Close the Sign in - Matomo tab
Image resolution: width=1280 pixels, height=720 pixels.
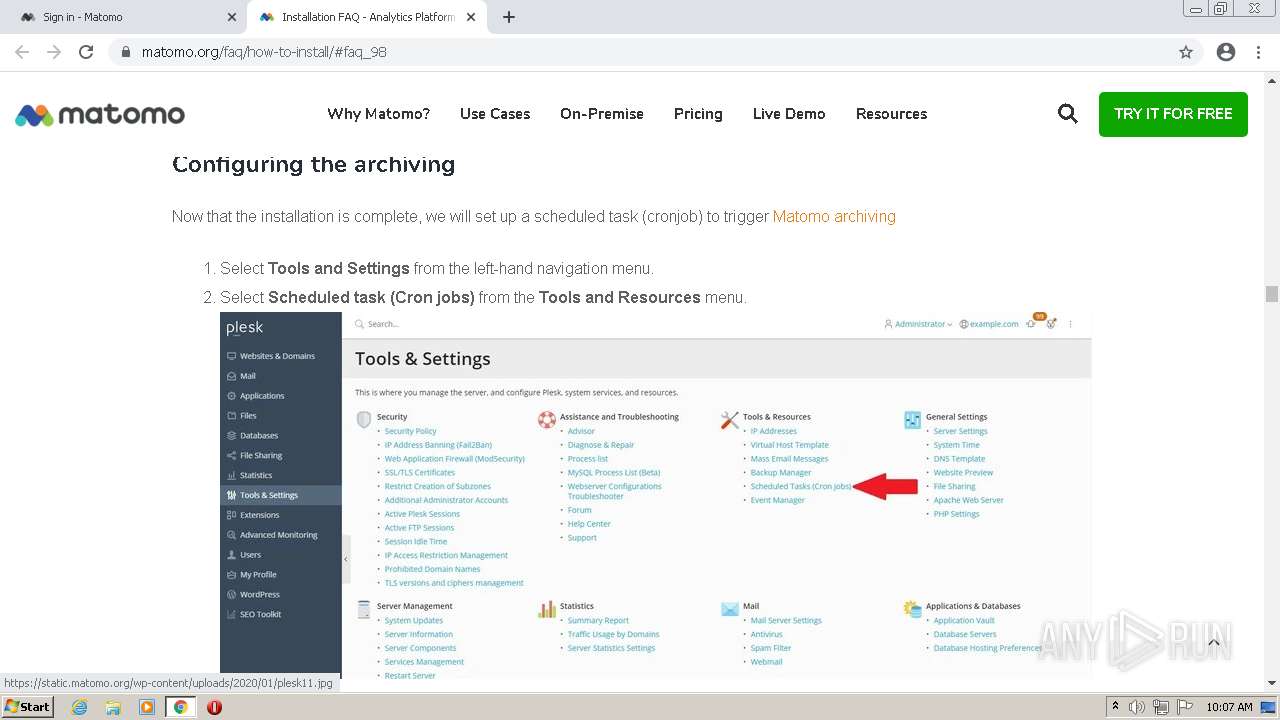pyautogui.click(x=232, y=17)
